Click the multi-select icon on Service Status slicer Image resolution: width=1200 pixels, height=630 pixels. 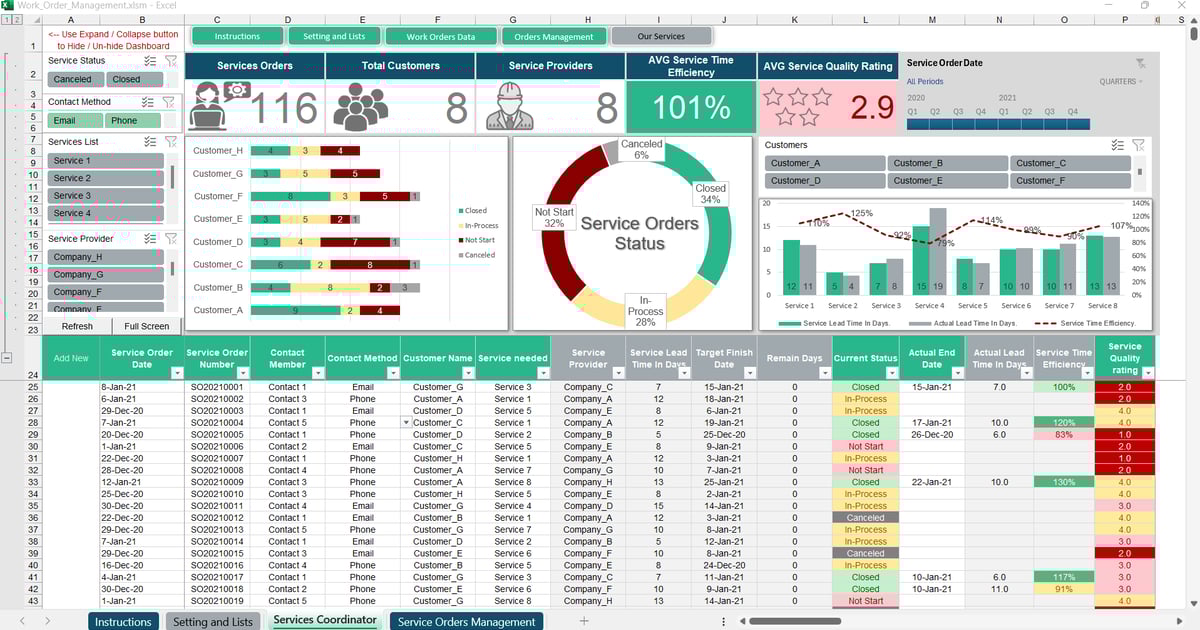coord(150,61)
